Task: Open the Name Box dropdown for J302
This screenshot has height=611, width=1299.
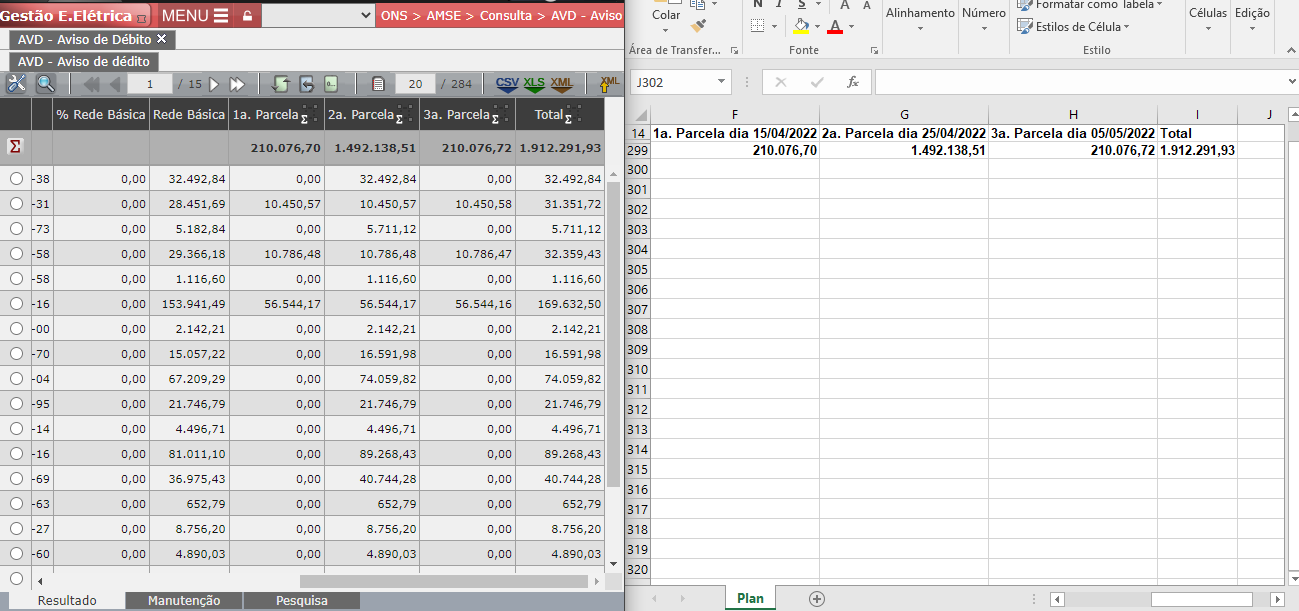Action: (722, 82)
